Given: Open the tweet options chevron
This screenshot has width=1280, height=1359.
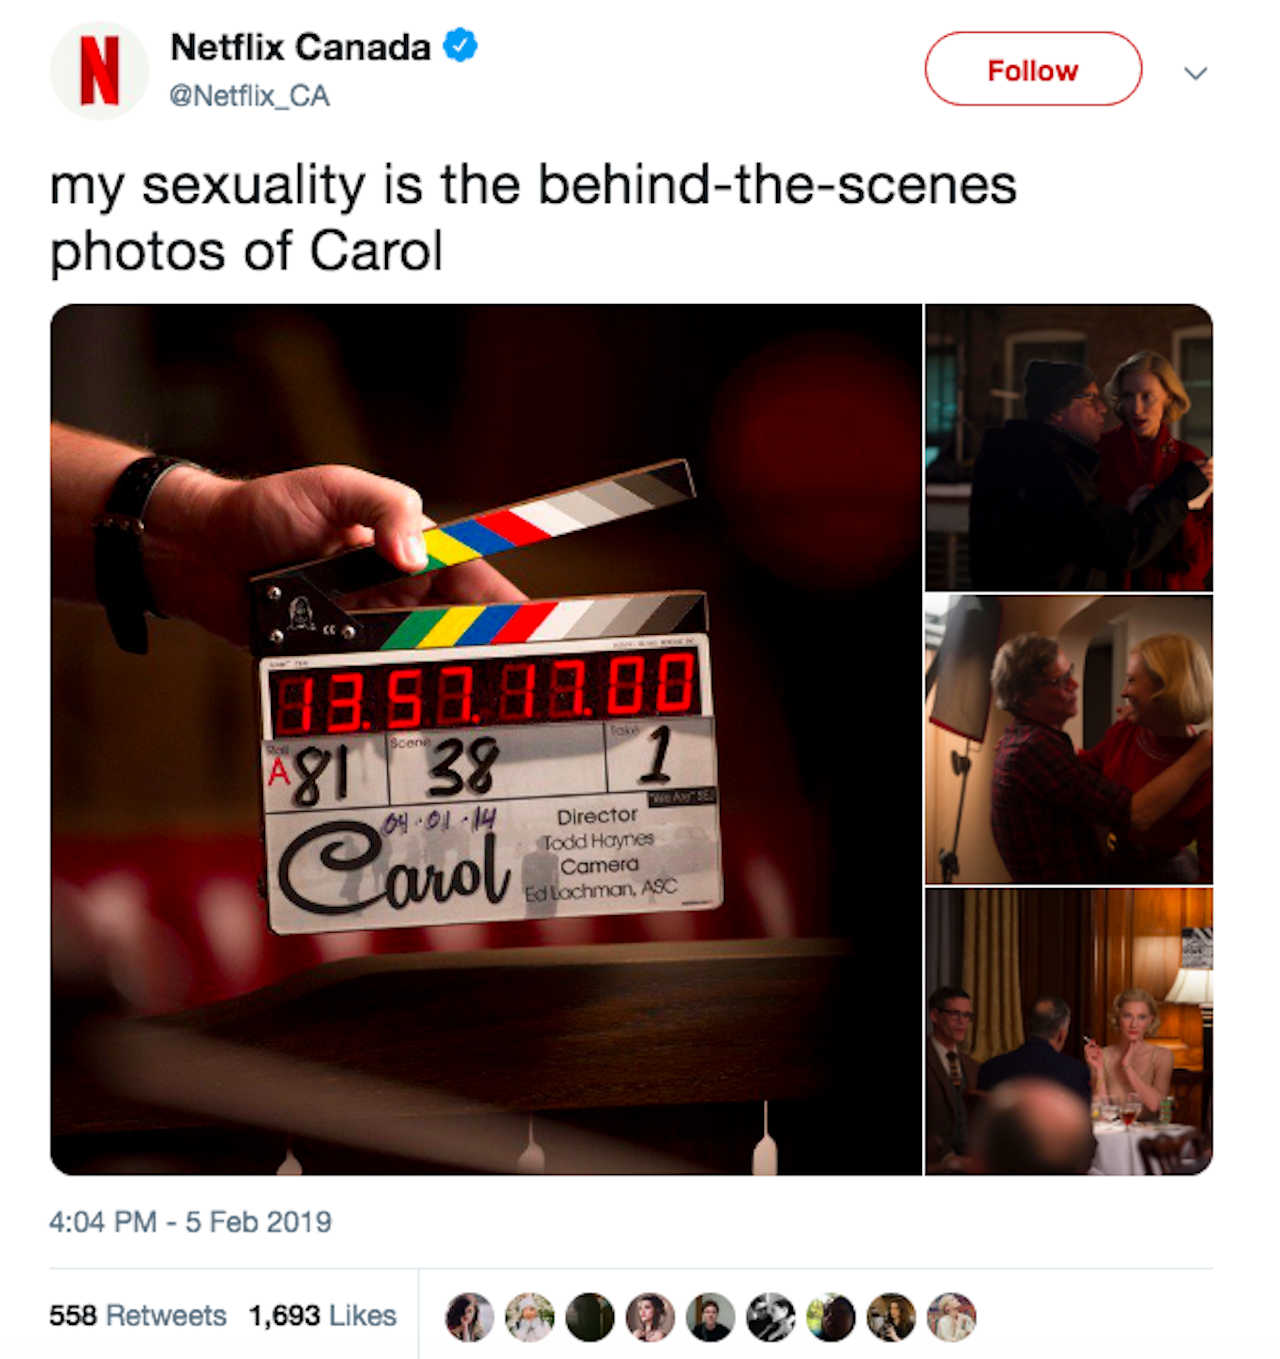Looking at the screenshot, I should [x=1195, y=73].
